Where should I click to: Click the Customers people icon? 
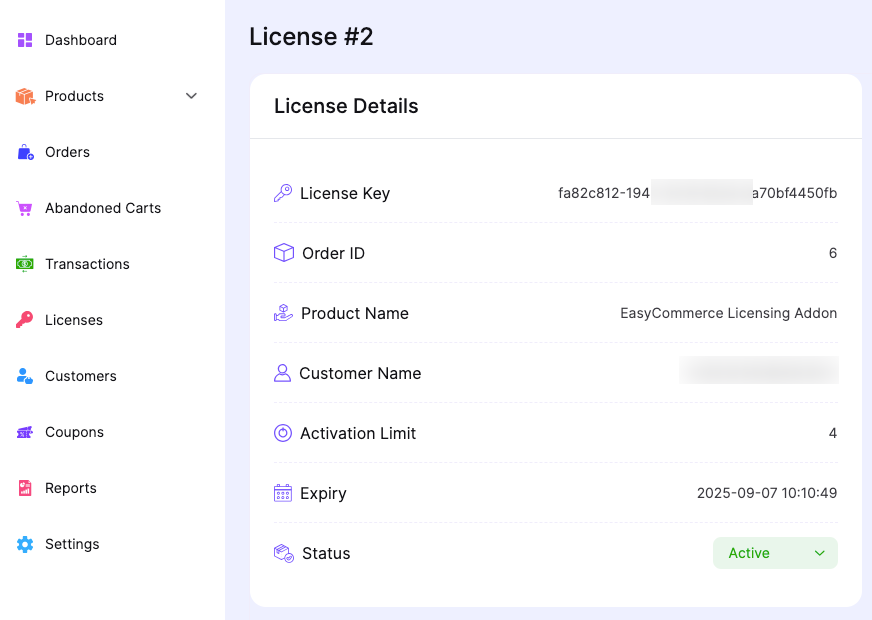coord(24,376)
